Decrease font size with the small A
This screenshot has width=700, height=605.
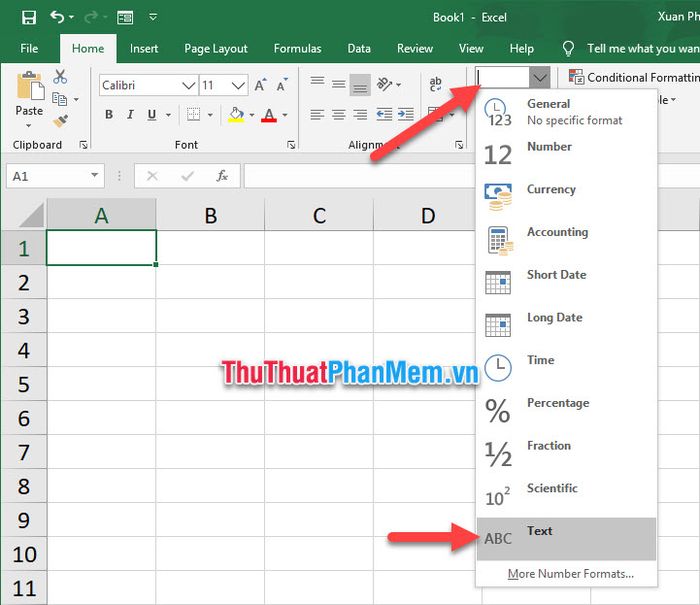(x=282, y=85)
